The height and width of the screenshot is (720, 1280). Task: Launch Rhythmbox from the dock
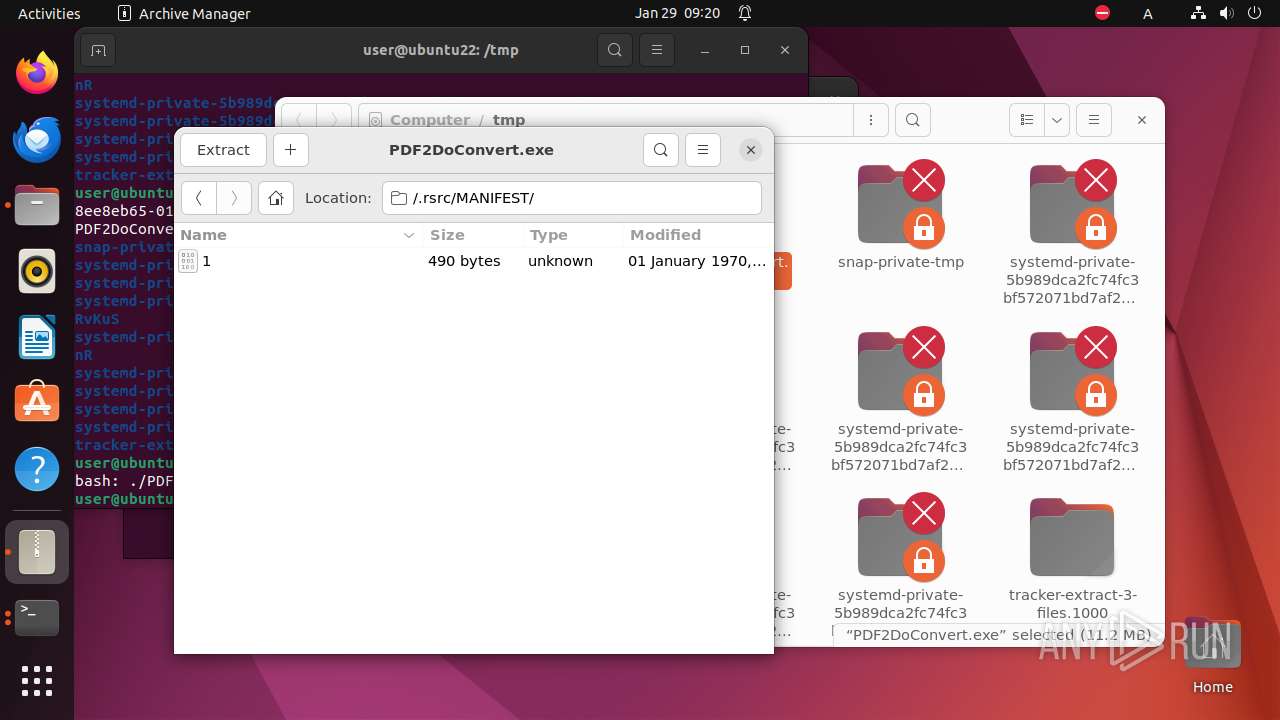(37, 271)
